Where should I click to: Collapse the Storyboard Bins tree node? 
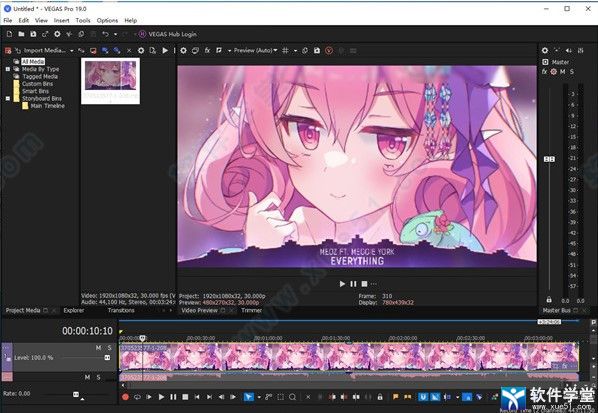(x=8, y=98)
